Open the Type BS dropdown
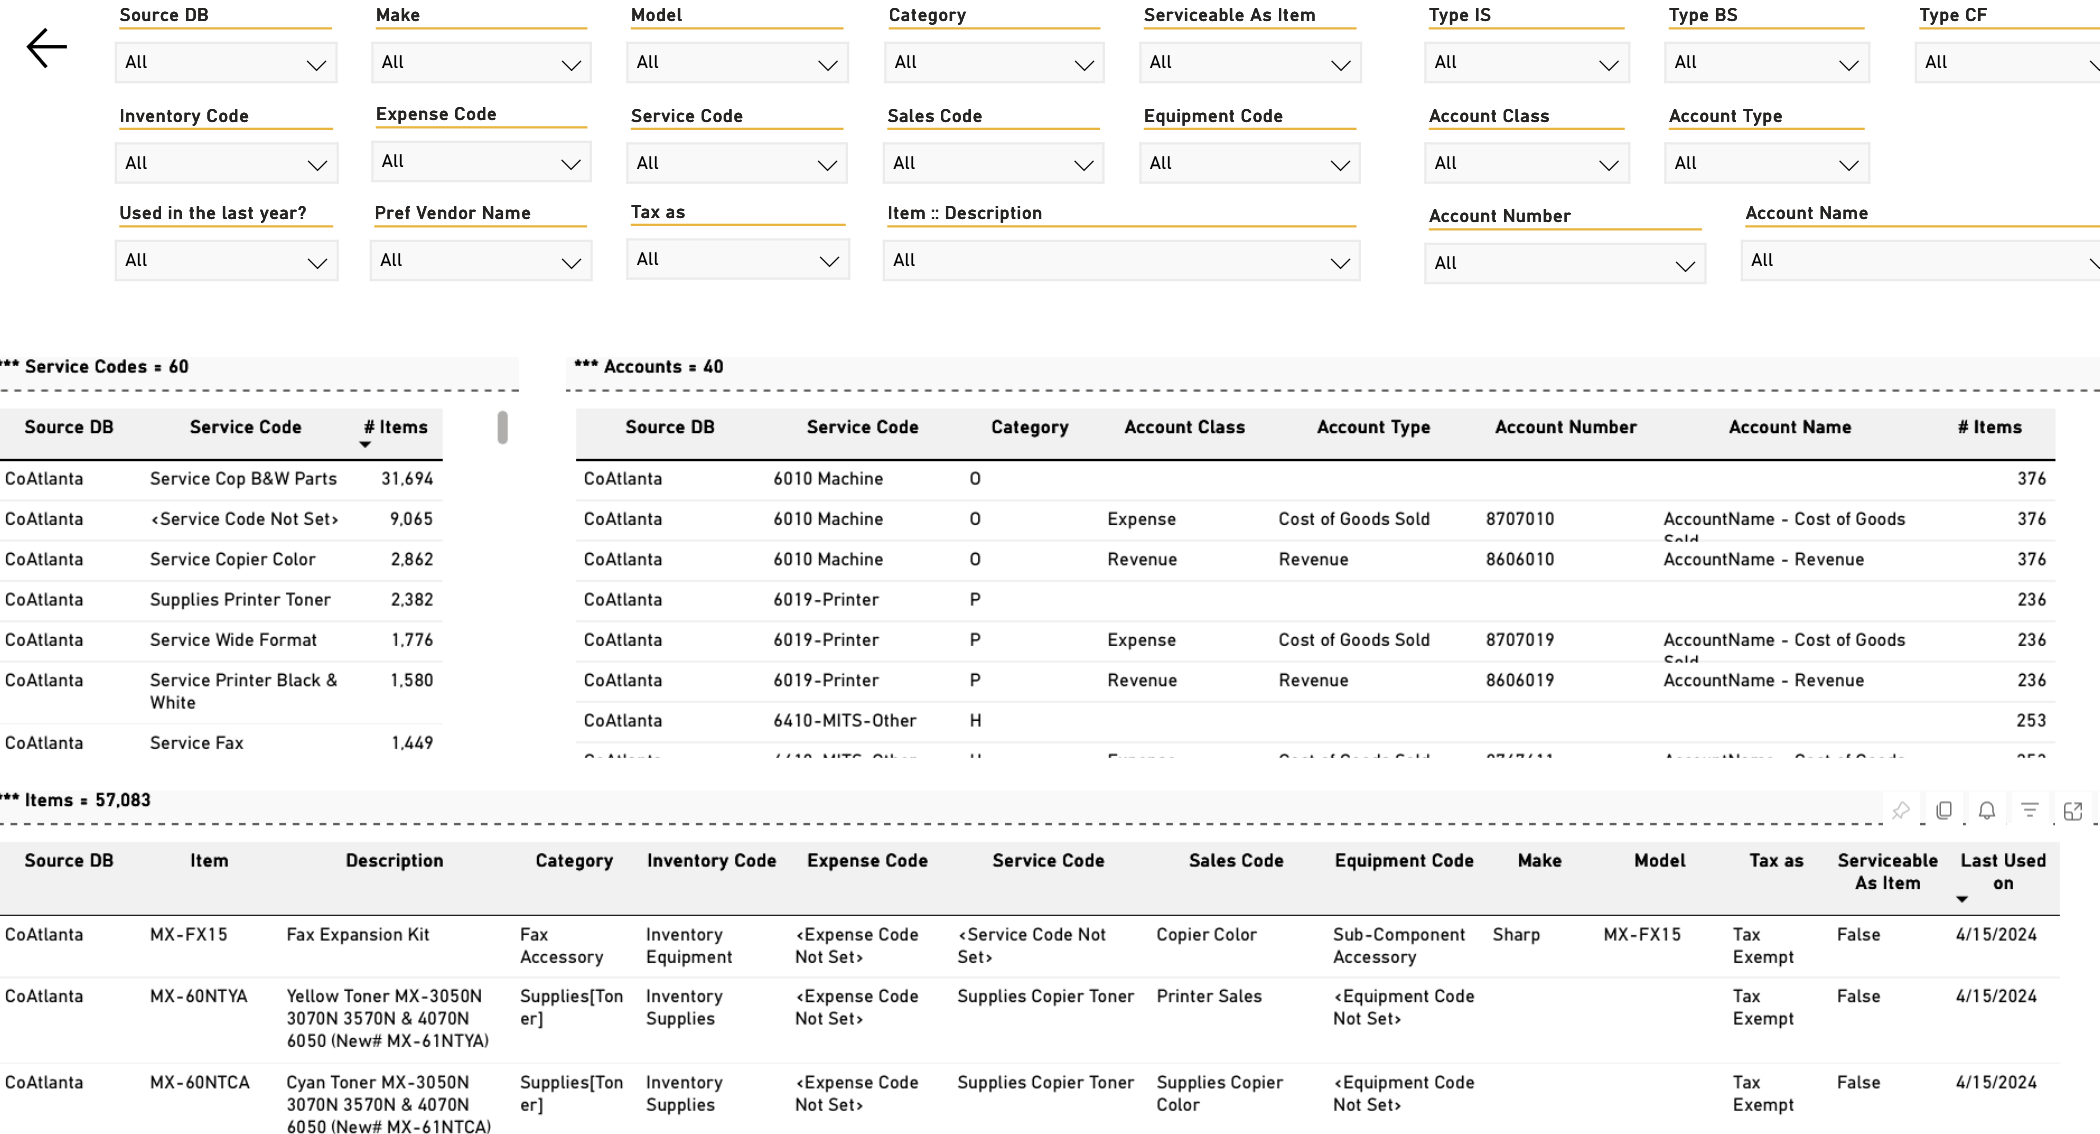 [1767, 63]
